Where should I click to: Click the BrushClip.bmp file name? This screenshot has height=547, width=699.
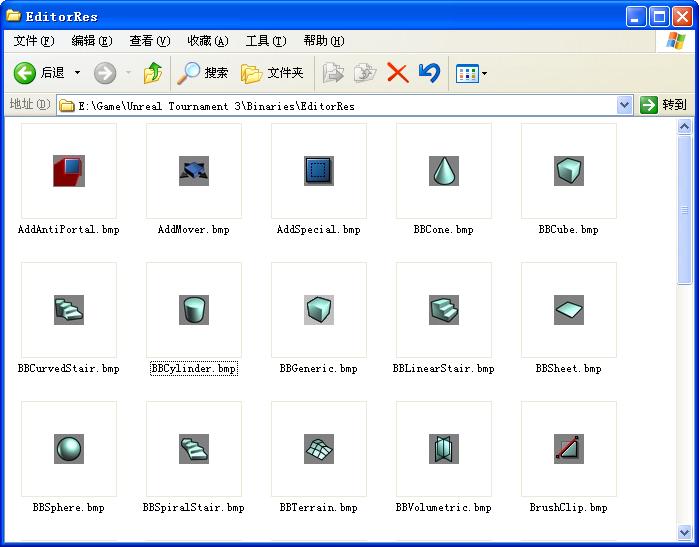click(x=568, y=508)
